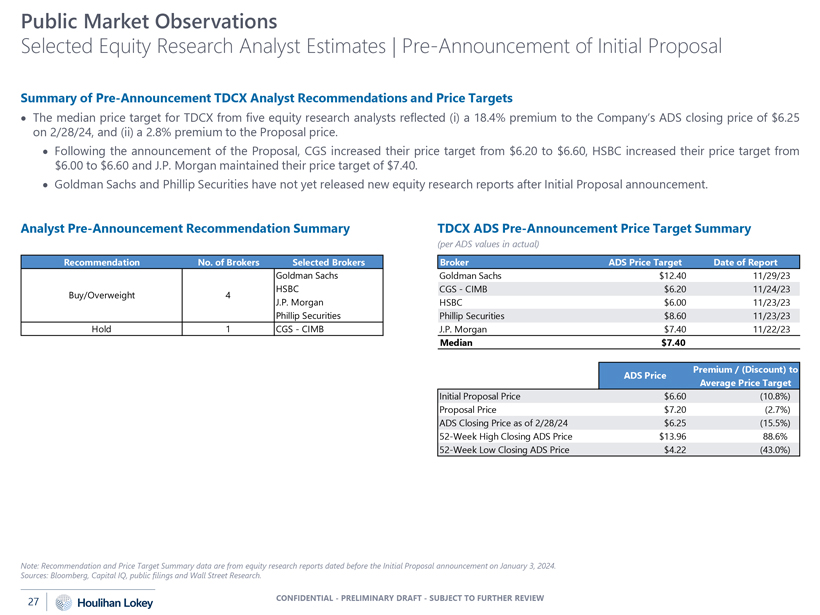This screenshot has width=820, height=615.
Task: Click the 'Analyst Pre-Announcement Recommendation Summary' heading
Action: [185, 229]
